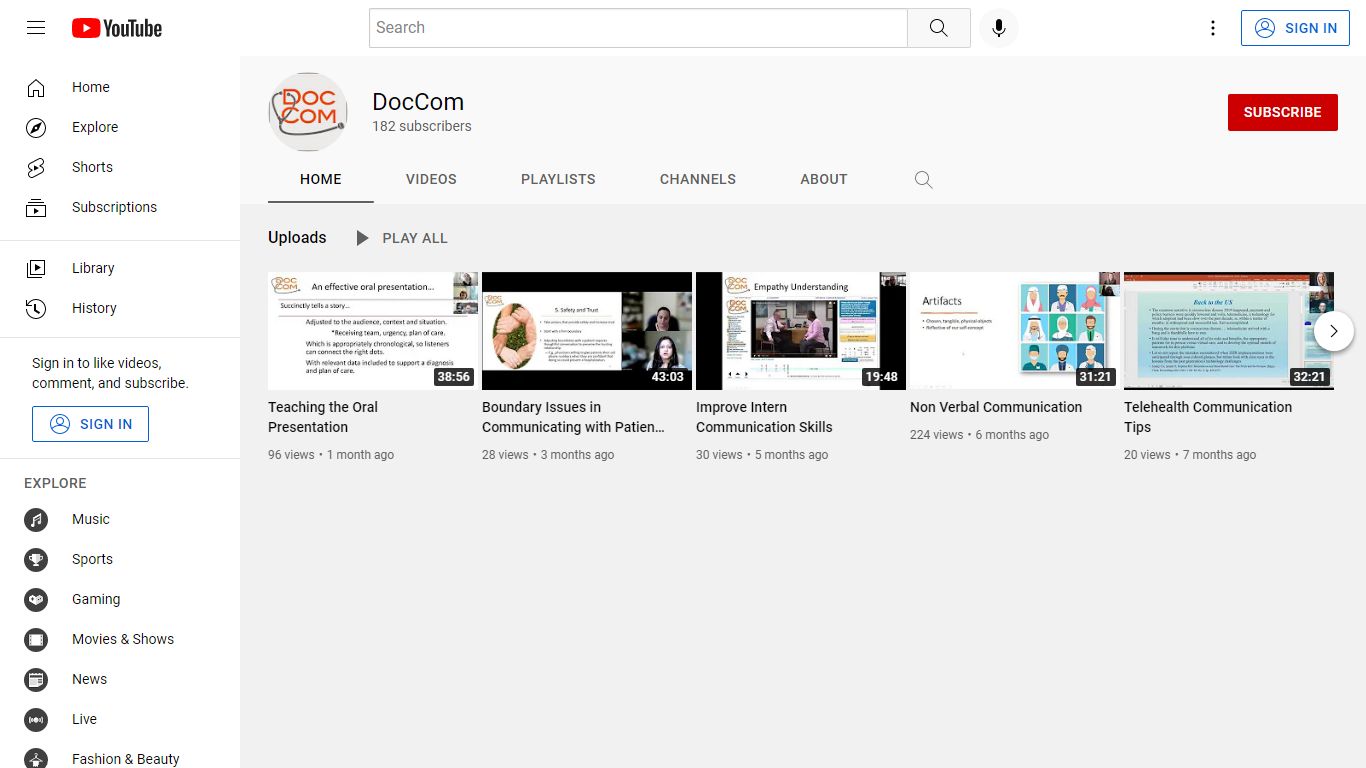Switch to the PLAYLISTS tab

pyautogui.click(x=558, y=180)
